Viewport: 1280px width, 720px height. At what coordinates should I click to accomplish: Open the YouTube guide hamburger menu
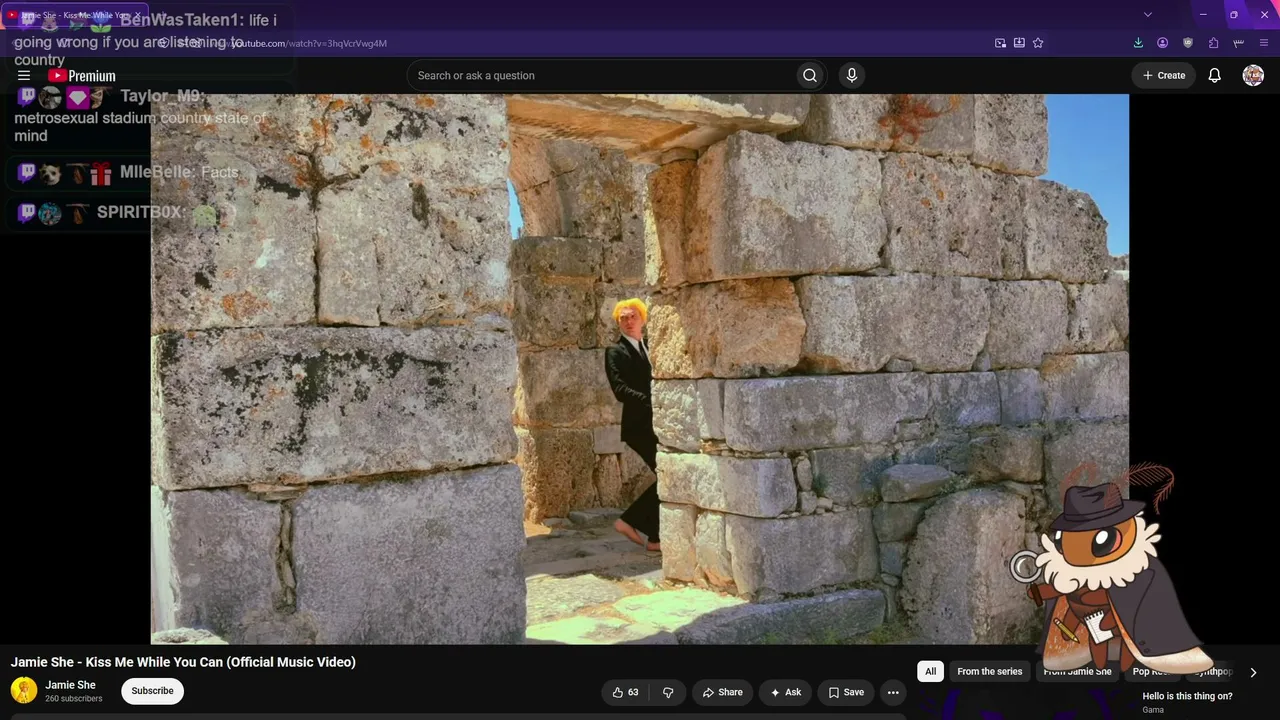point(24,75)
